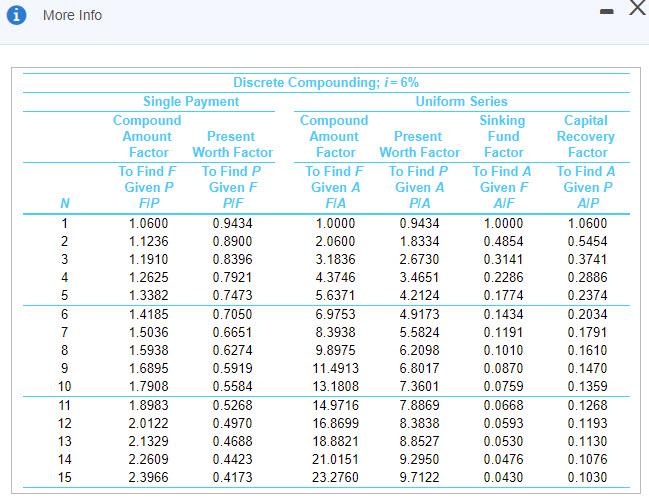Click value 0.1130 in row 13

click(587, 442)
